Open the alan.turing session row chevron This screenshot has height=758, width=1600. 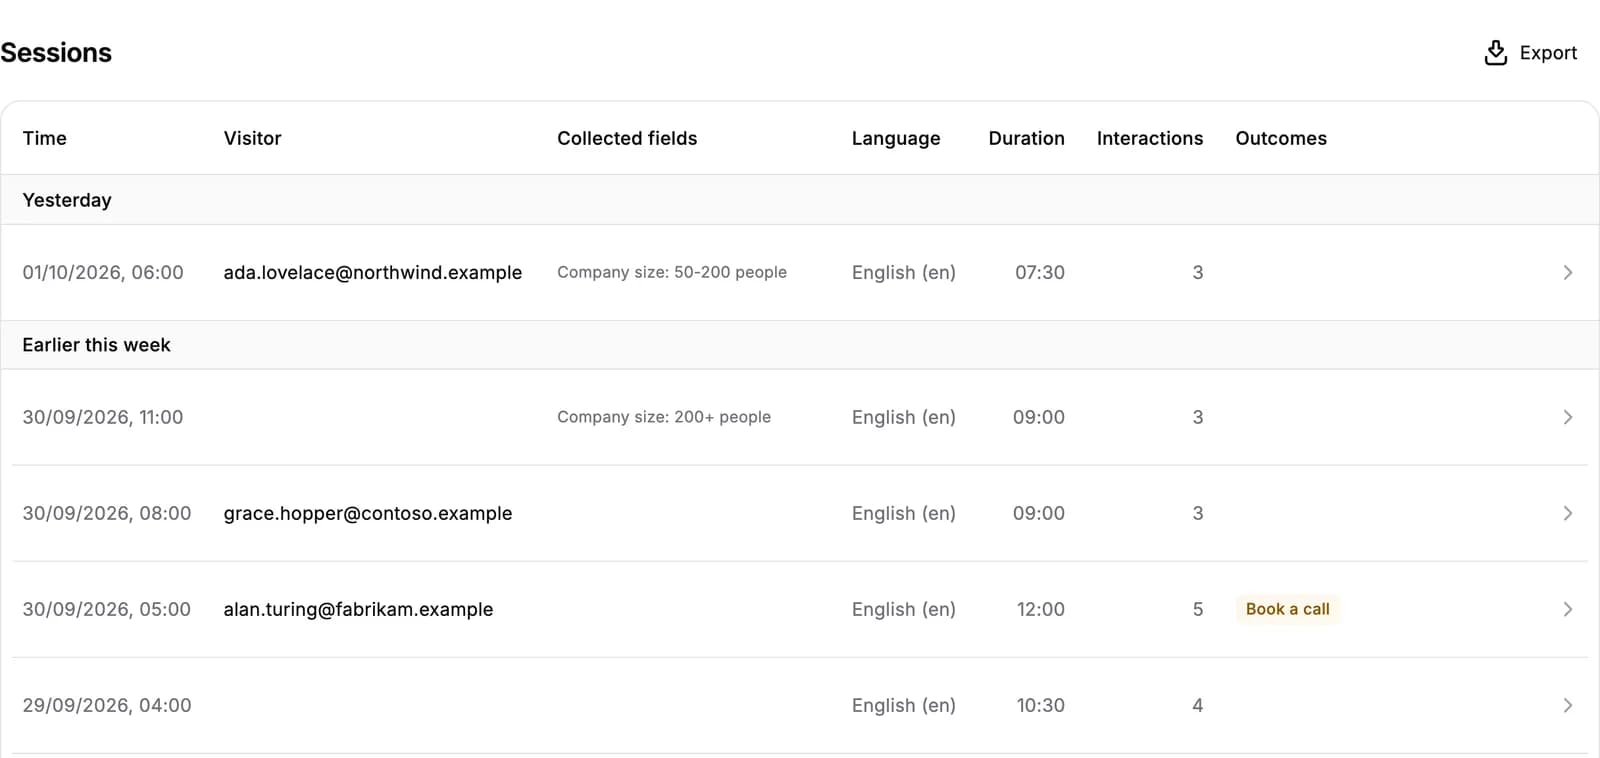1567,609
